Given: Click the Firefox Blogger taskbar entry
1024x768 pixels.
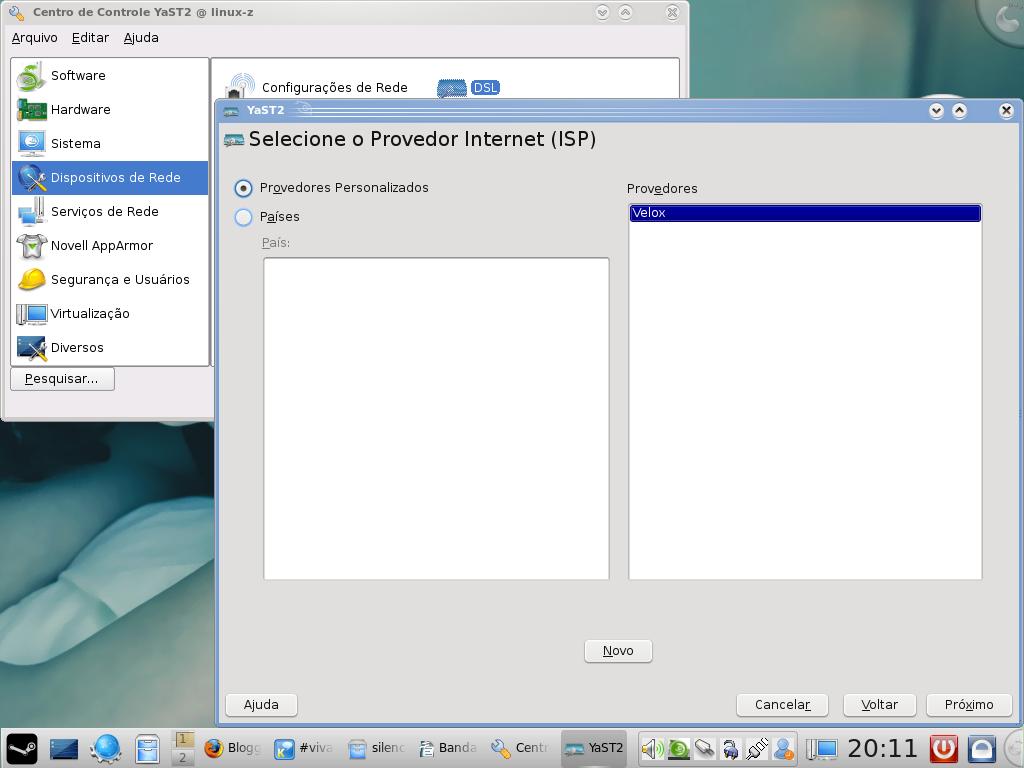Looking at the screenshot, I should pyautogui.click(x=232, y=748).
